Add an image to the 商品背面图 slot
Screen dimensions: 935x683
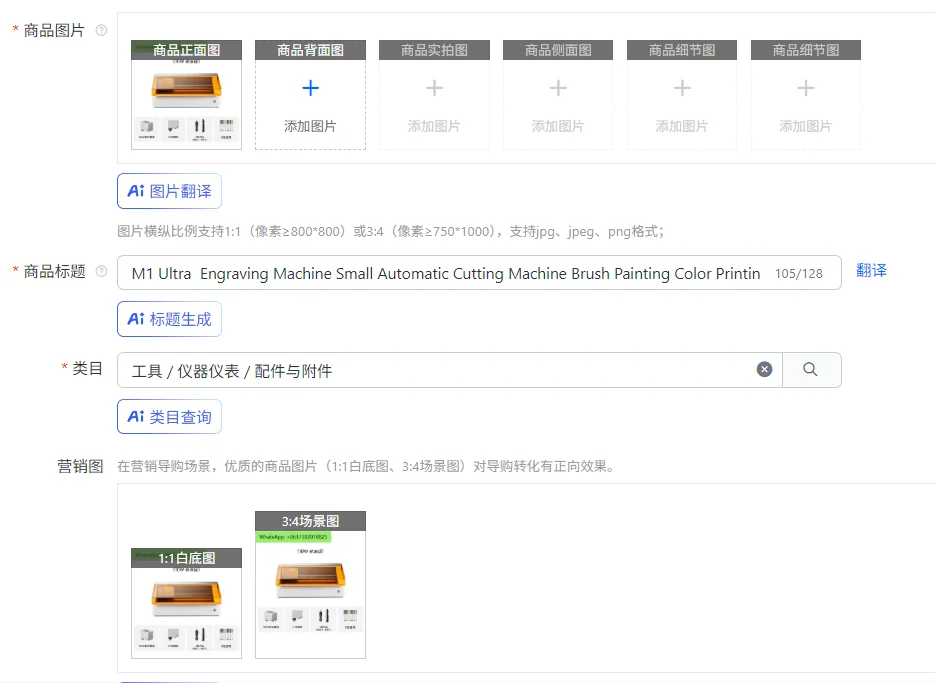(x=310, y=95)
